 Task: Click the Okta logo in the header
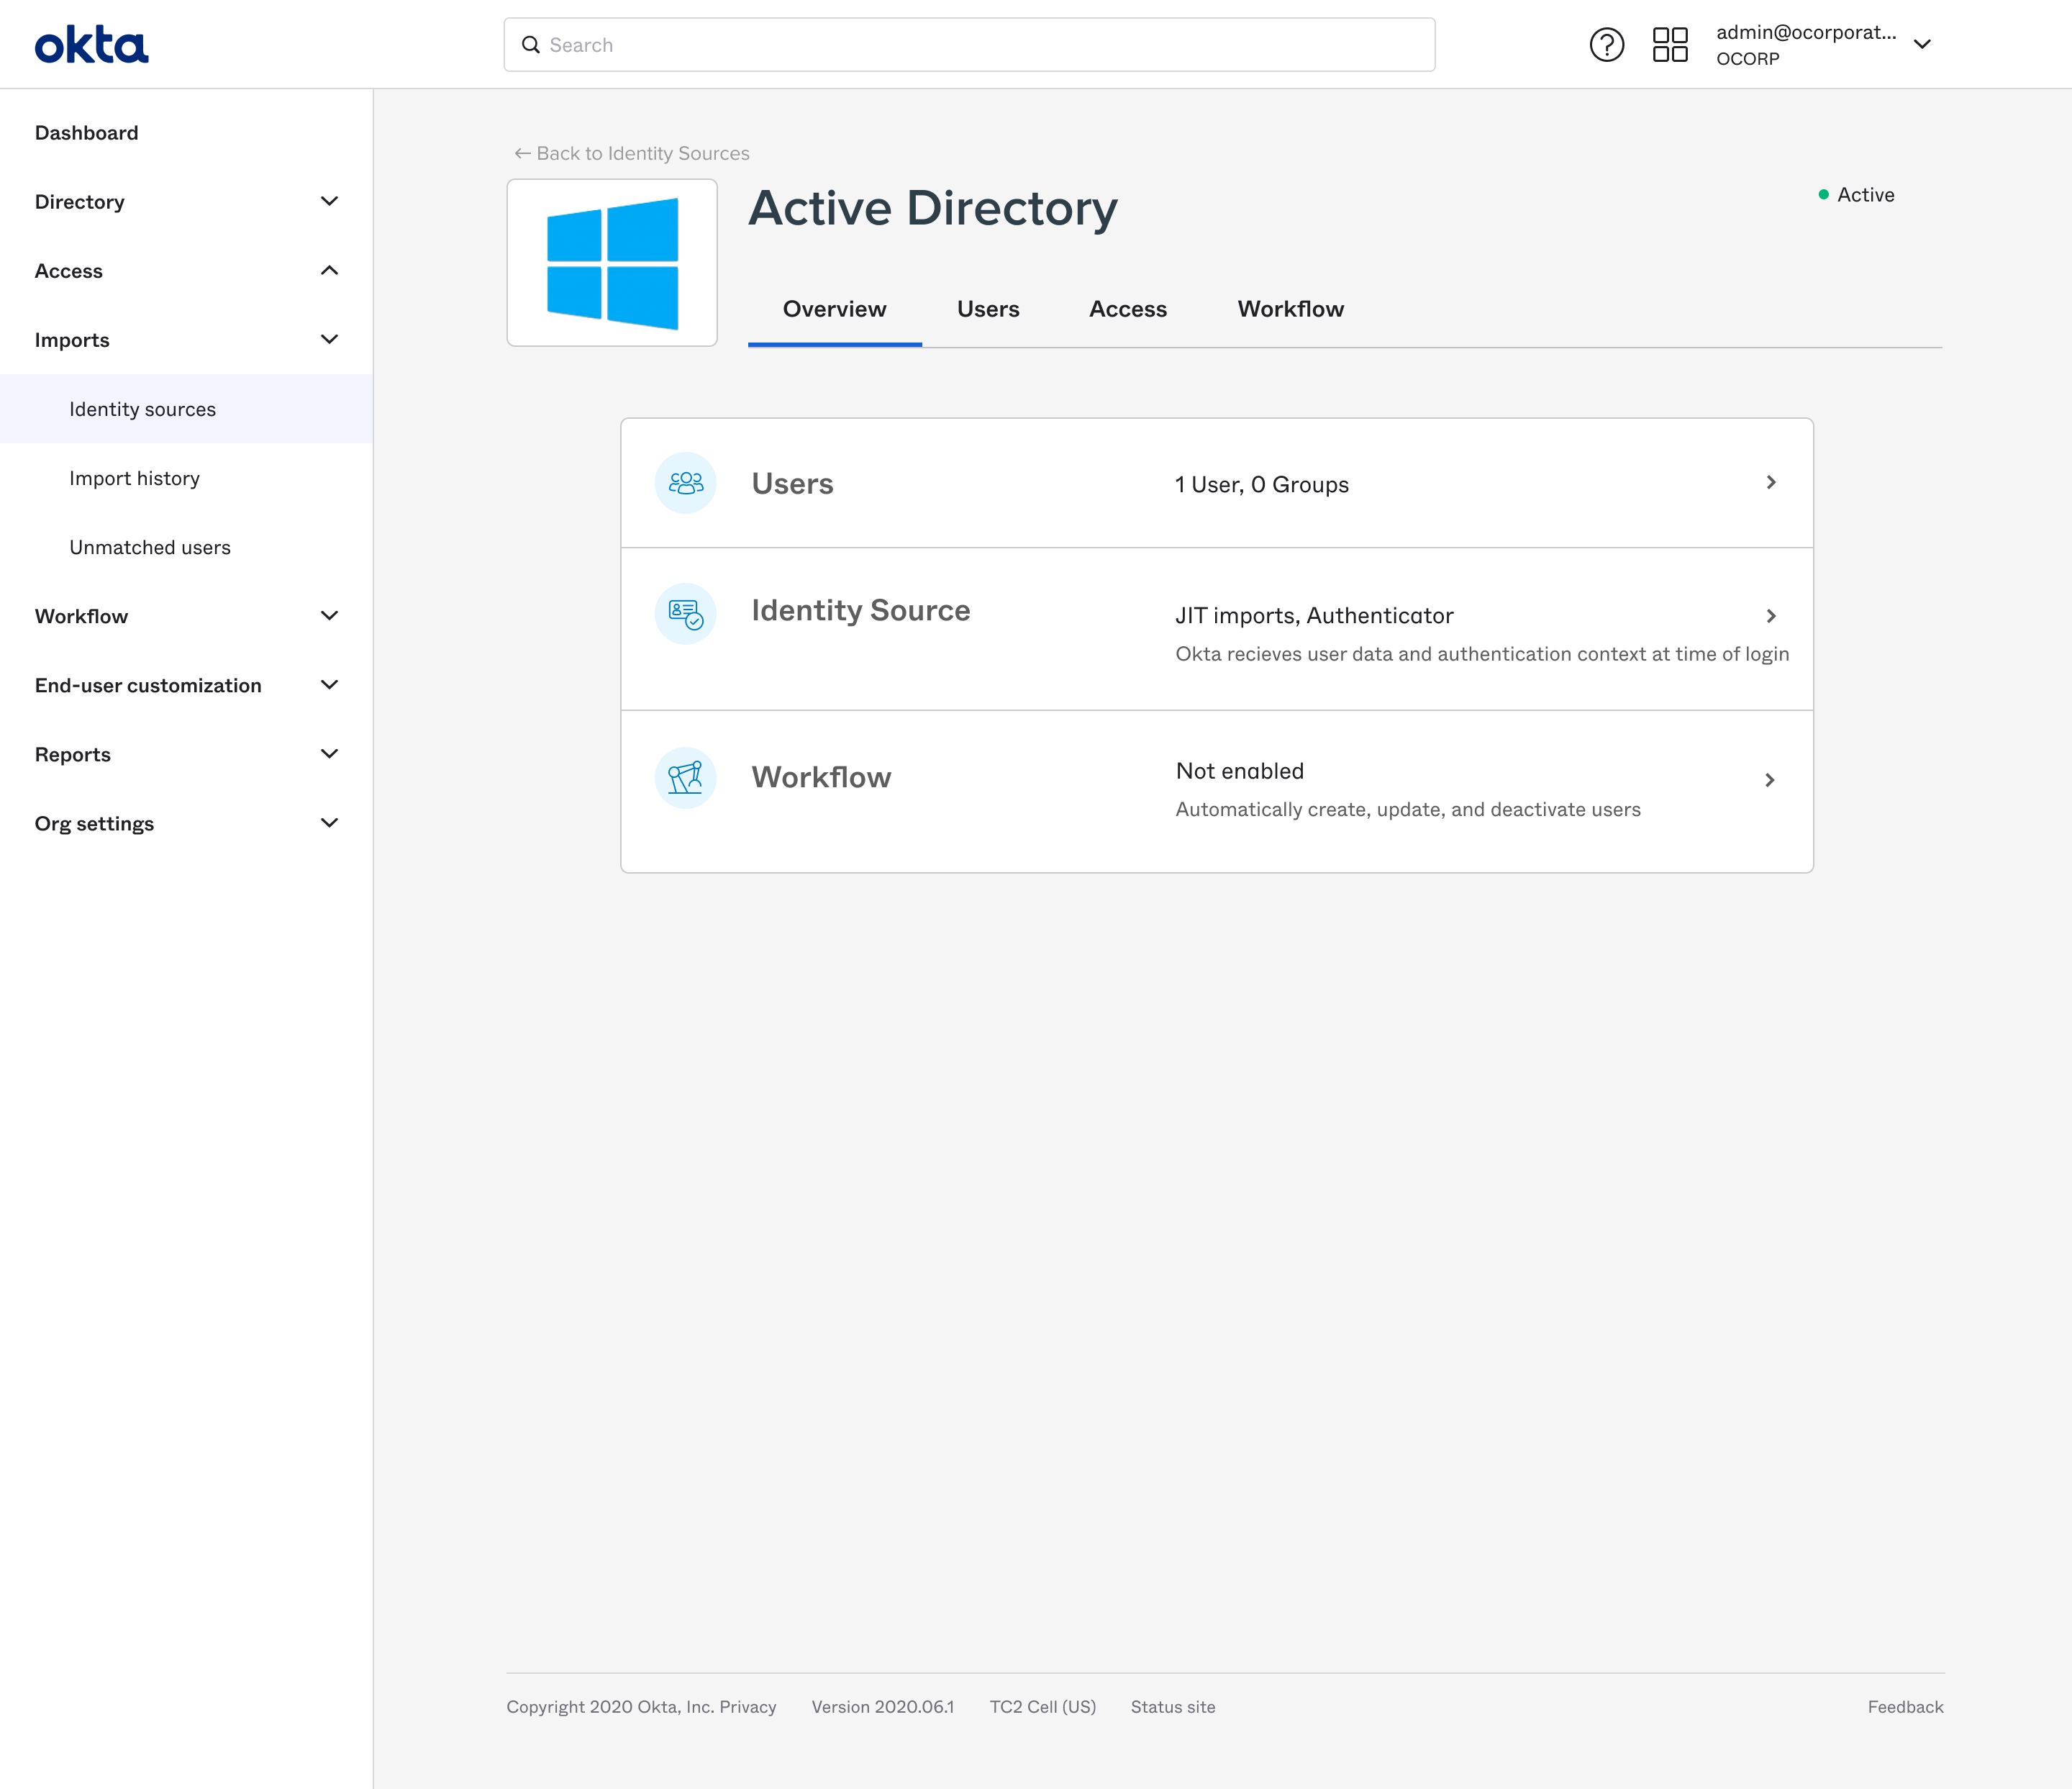click(91, 43)
